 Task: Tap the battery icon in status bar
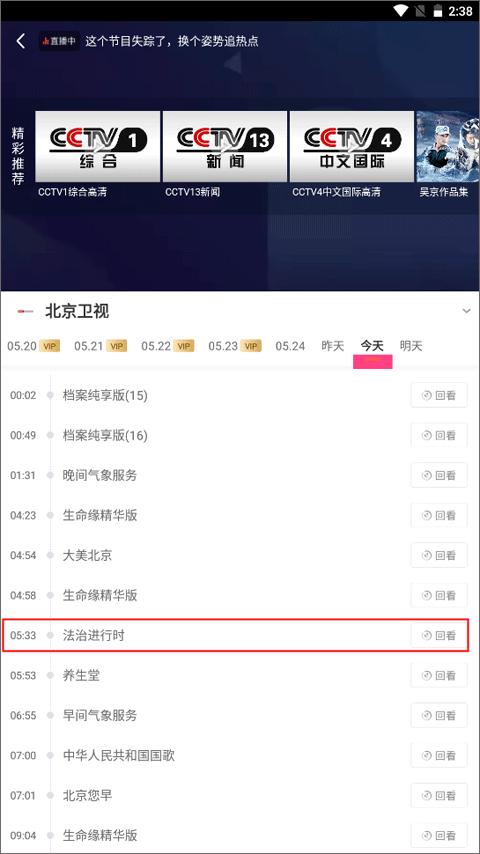[437, 10]
